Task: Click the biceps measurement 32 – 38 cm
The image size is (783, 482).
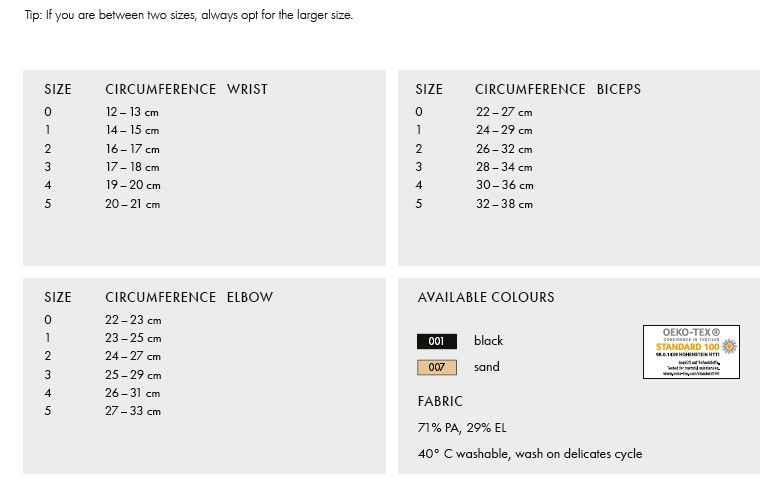Action: point(504,204)
